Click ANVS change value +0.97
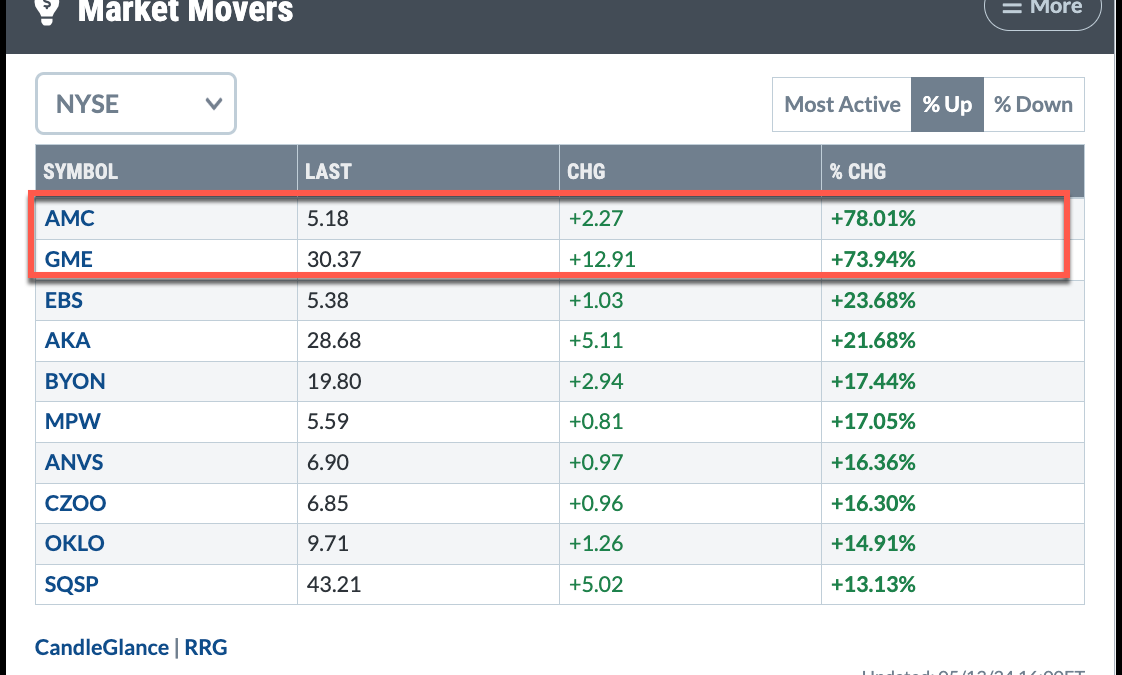This screenshot has width=1122, height=675. coord(596,462)
